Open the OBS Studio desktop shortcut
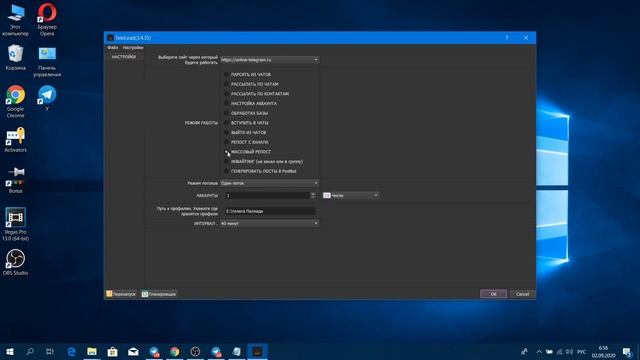640x360 pixels. 16,262
